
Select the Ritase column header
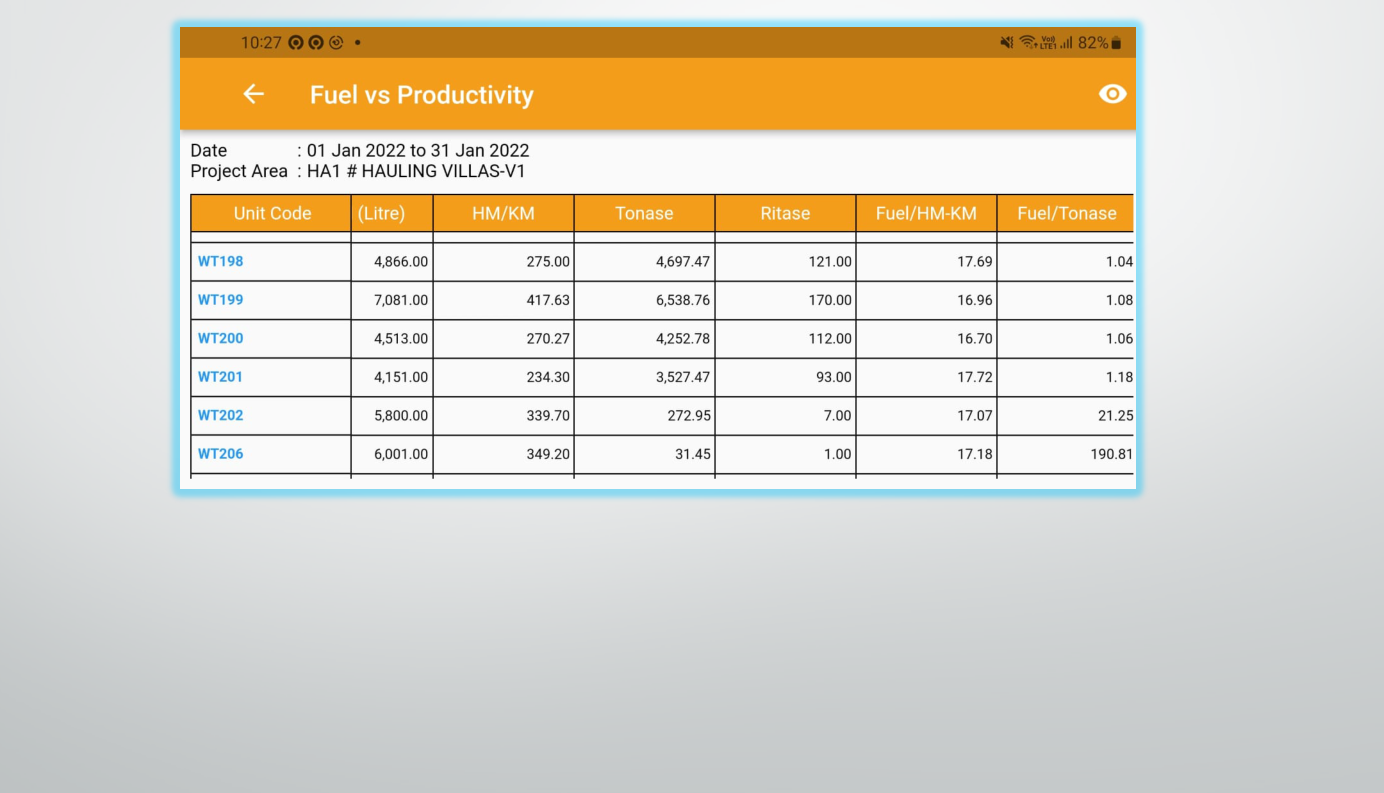click(785, 213)
